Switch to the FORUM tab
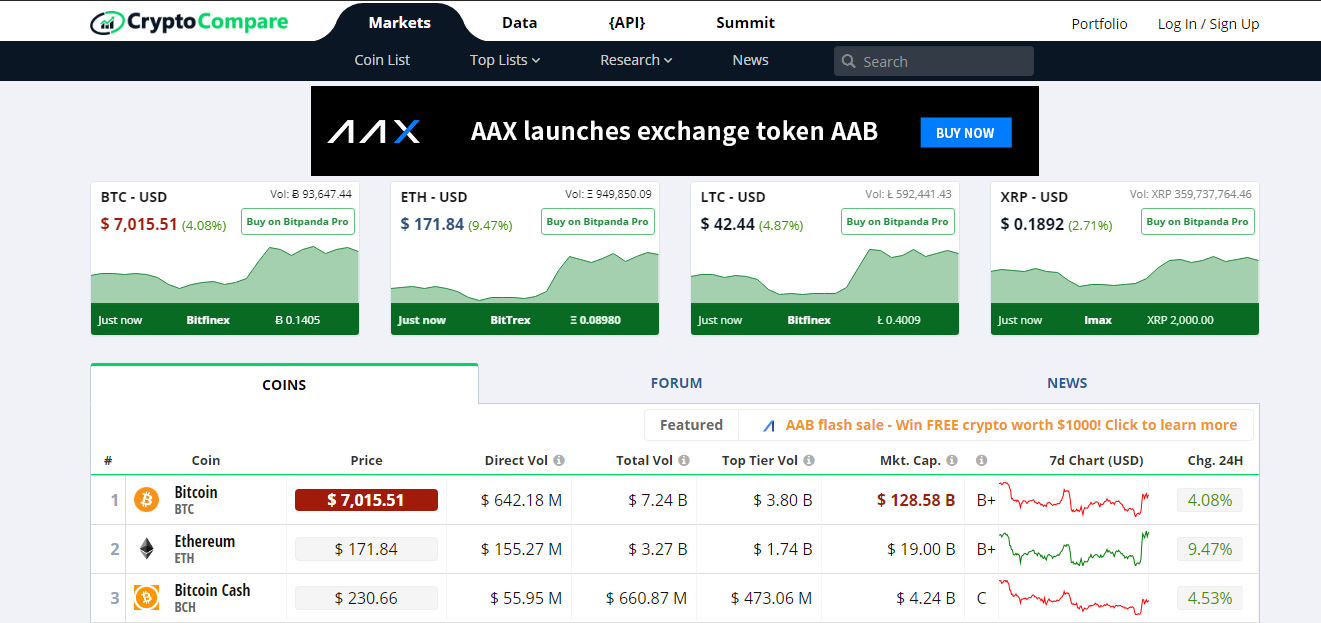This screenshot has height=623, width=1321. (677, 383)
